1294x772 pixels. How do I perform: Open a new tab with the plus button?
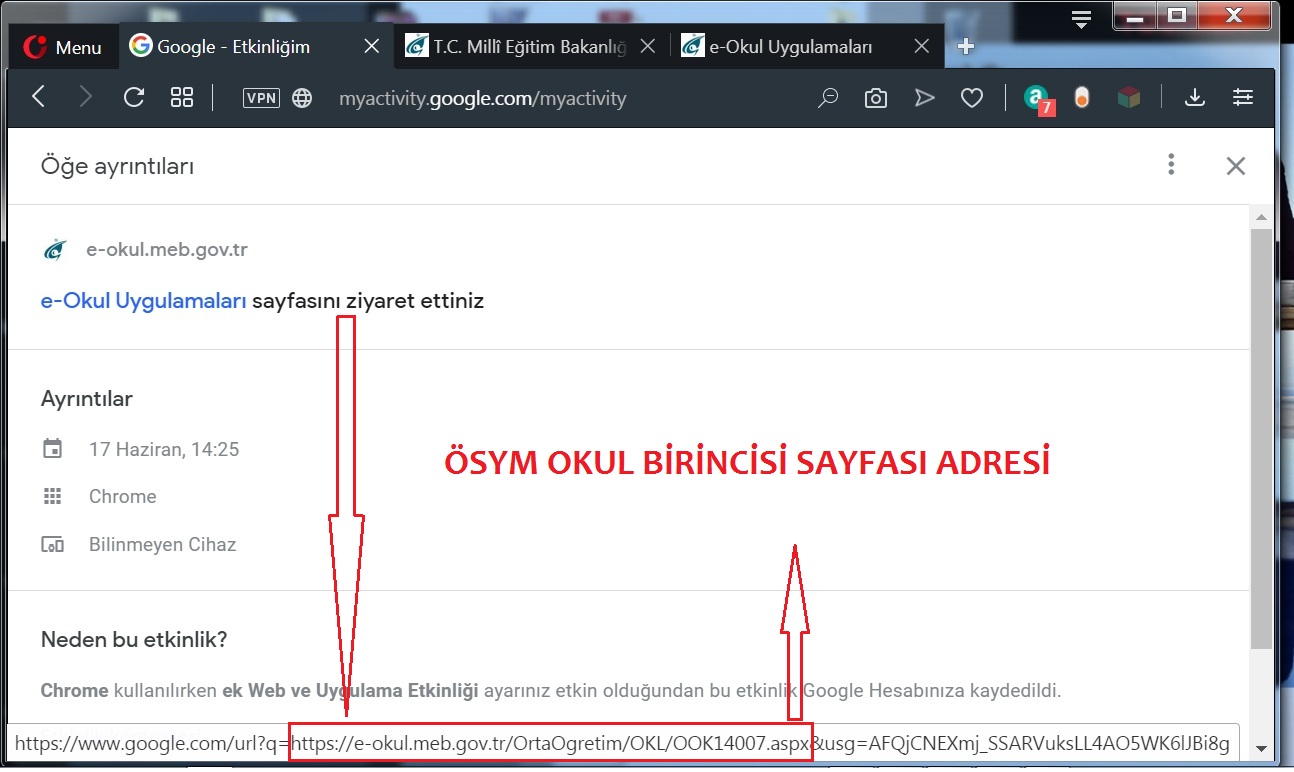[966, 47]
